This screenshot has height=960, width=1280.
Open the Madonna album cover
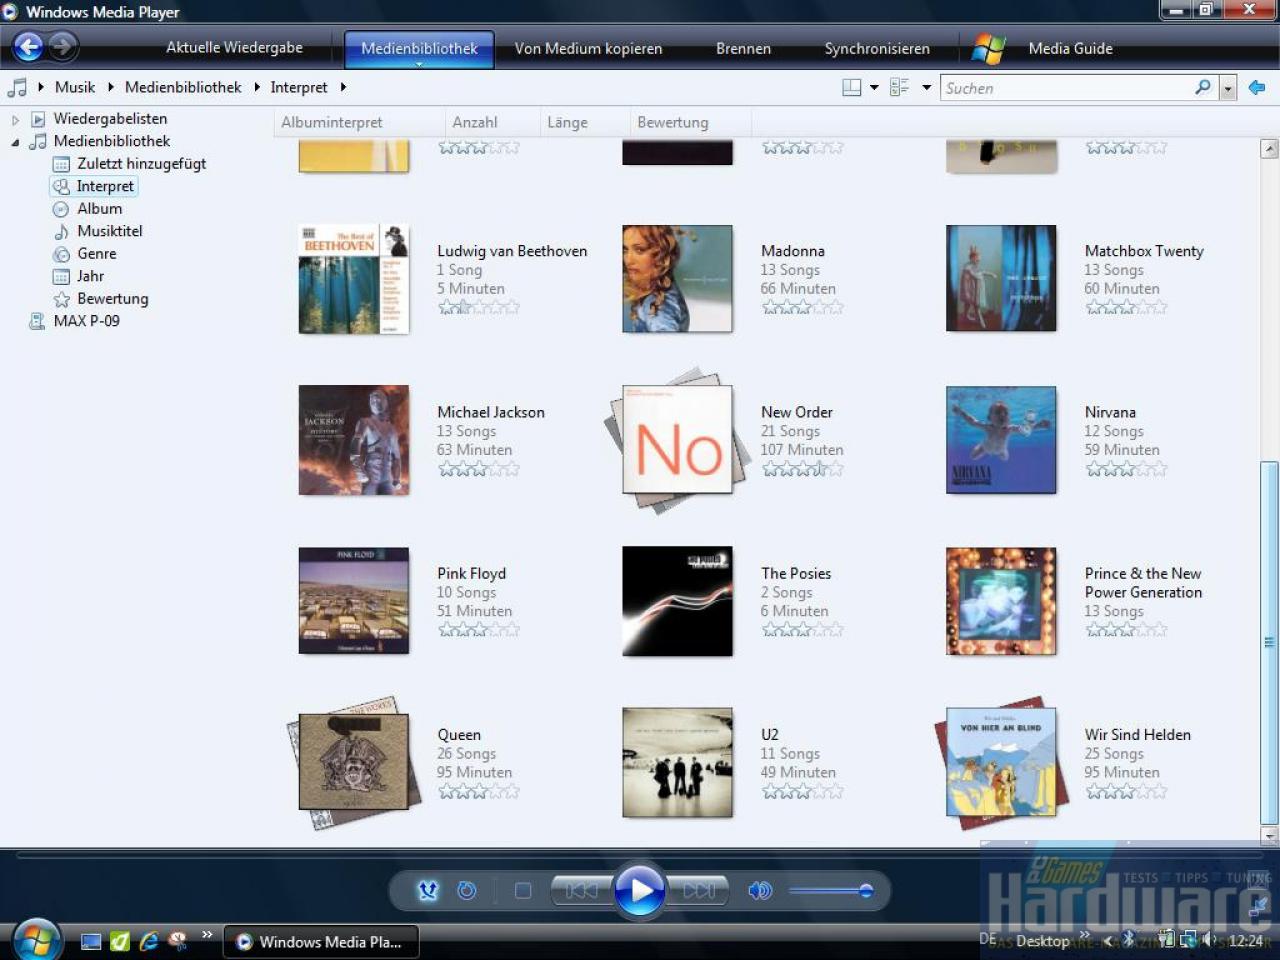677,279
